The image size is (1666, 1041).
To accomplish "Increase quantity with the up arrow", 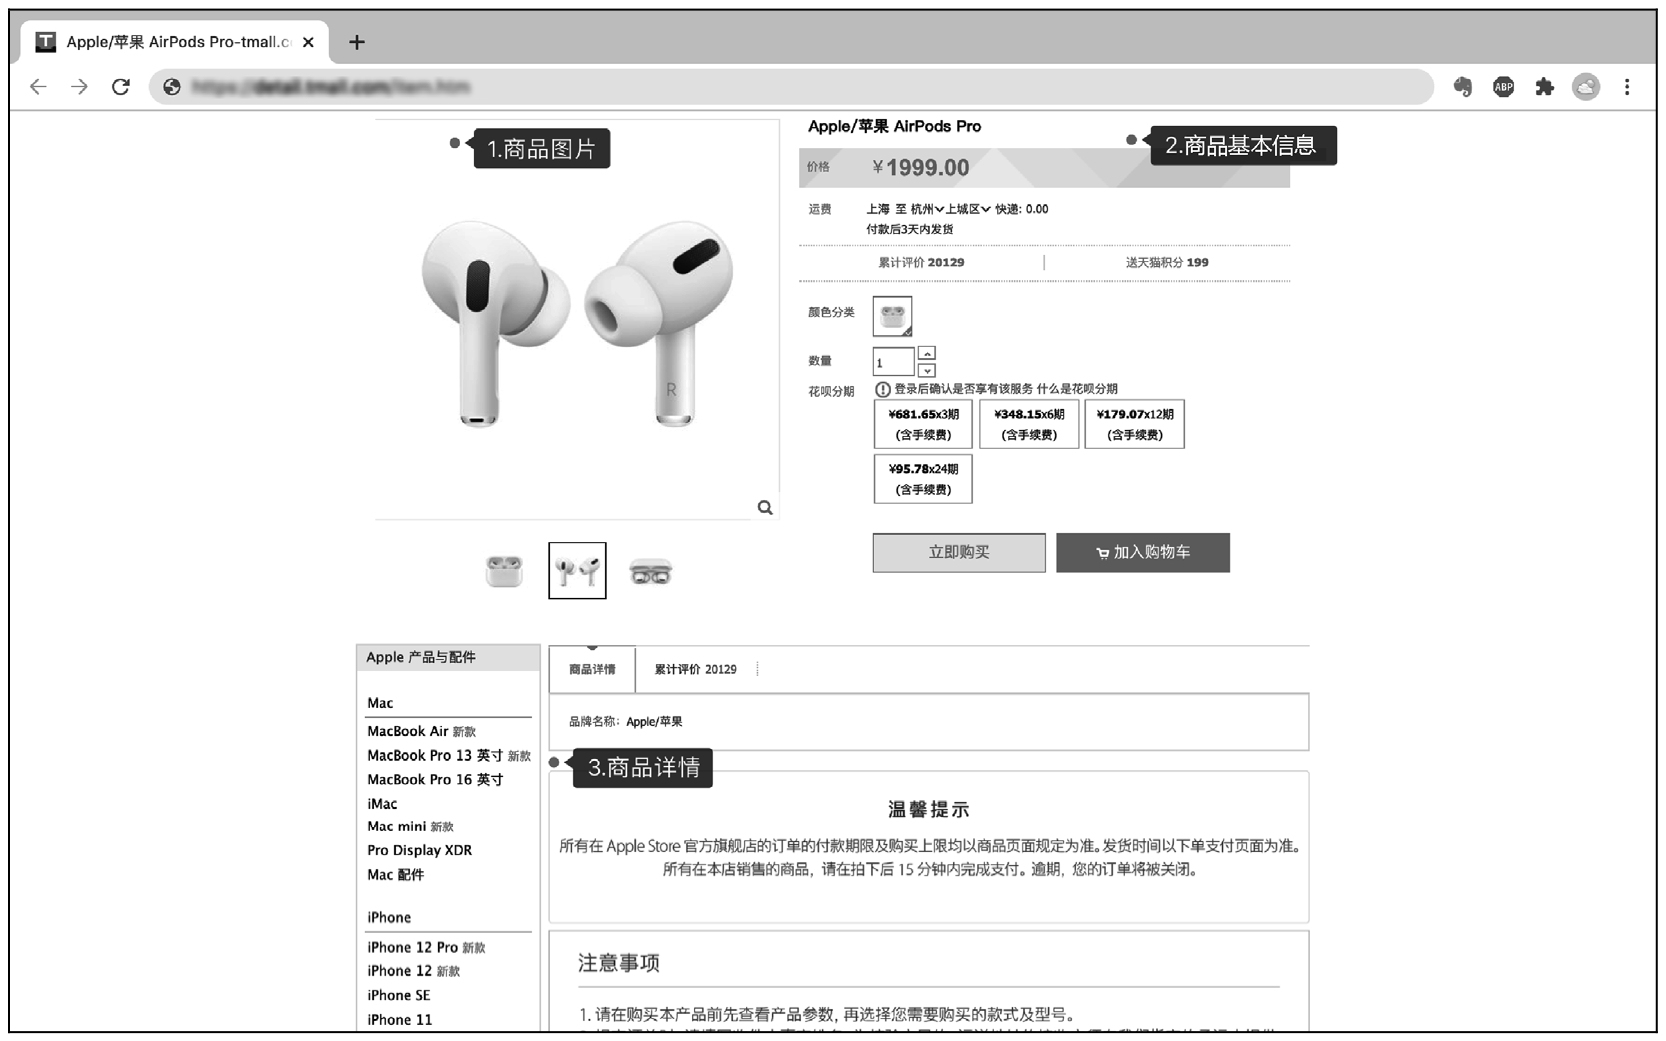I will pyautogui.click(x=927, y=353).
